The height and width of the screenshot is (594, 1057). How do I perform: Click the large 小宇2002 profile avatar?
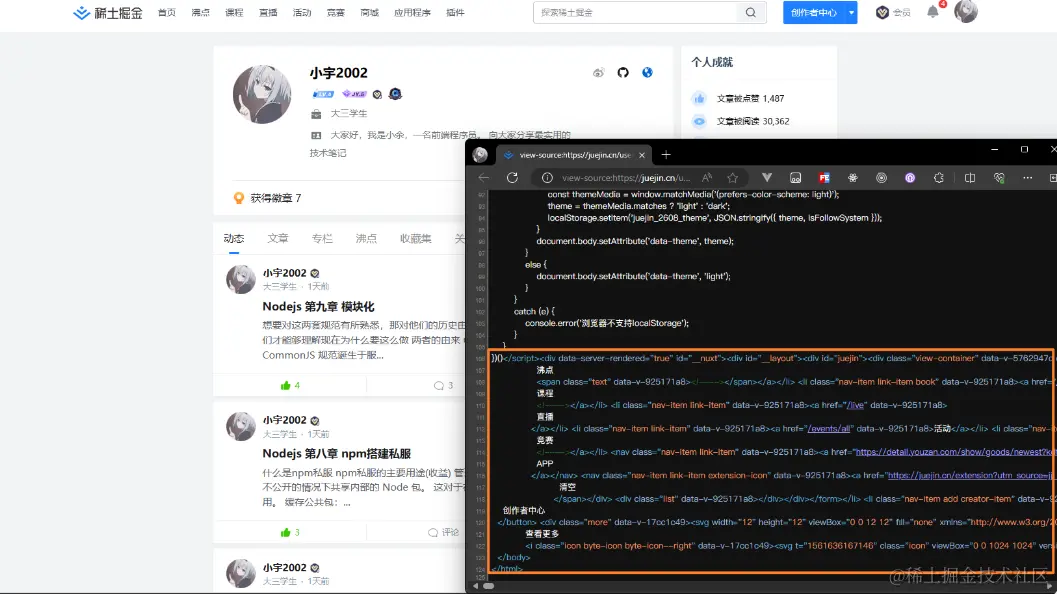pos(262,94)
